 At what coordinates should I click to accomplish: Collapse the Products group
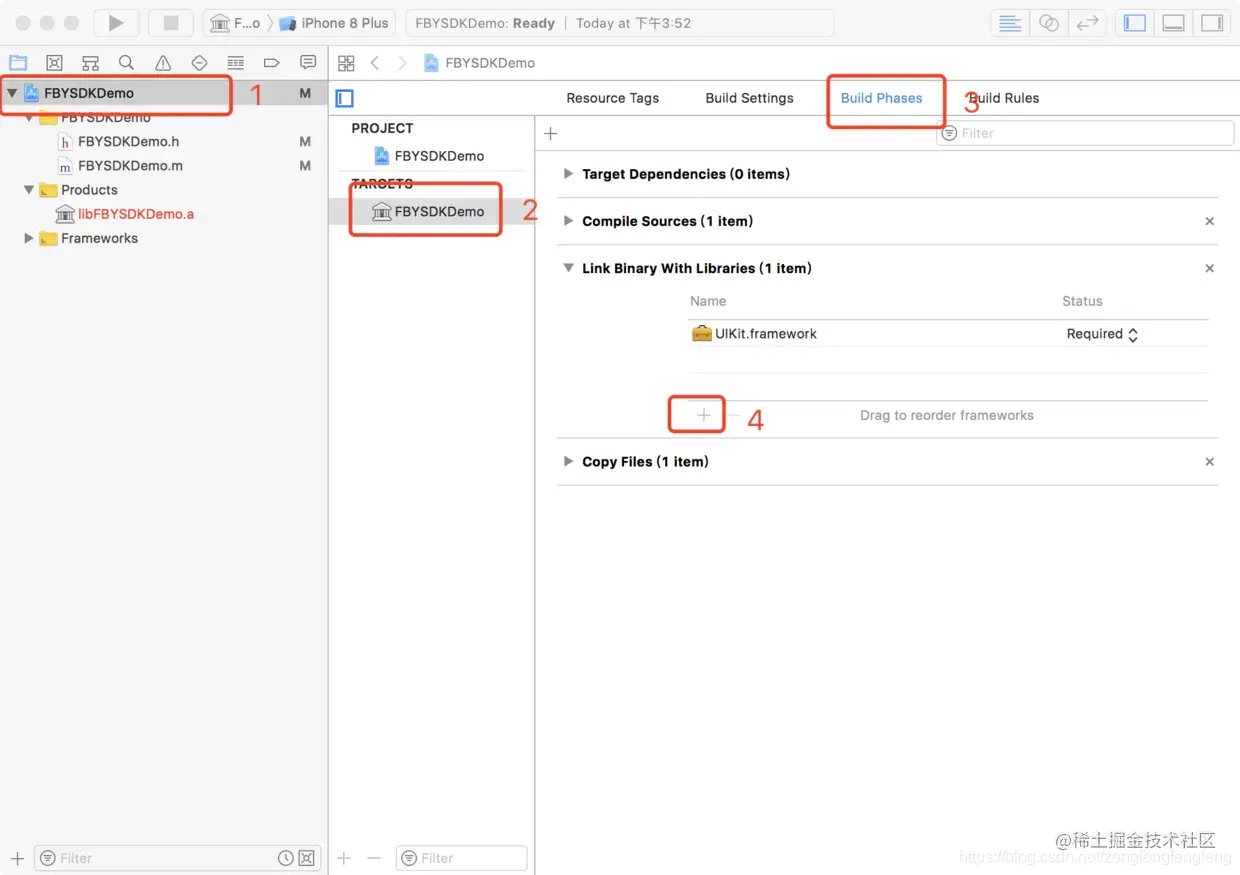[29, 190]
